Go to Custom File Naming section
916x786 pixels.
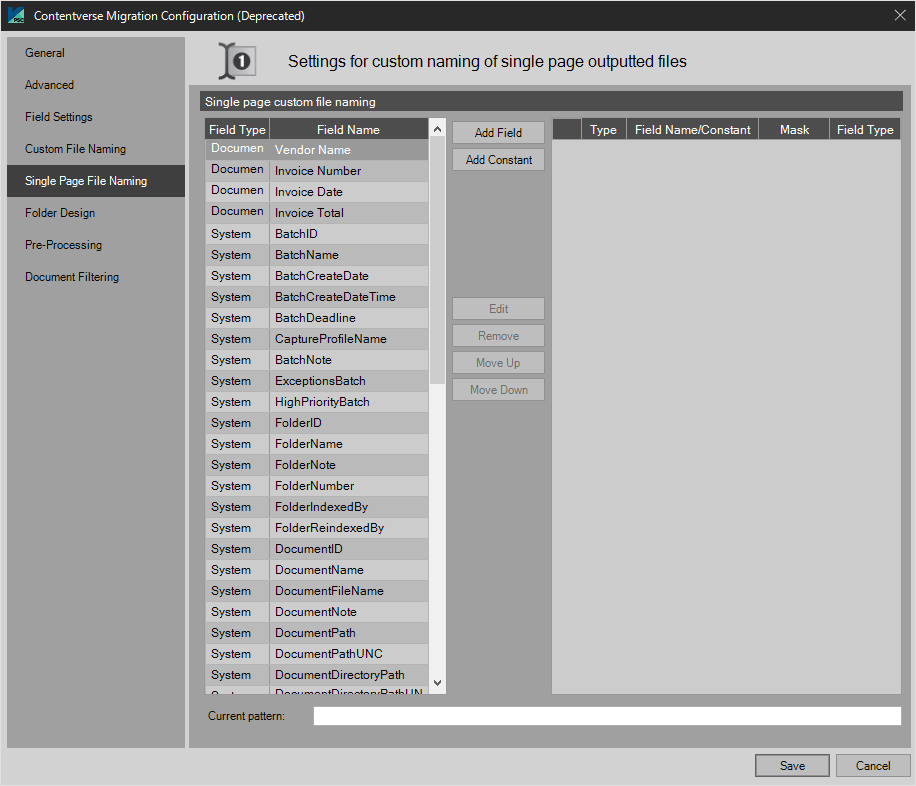[x=96, y=149]
